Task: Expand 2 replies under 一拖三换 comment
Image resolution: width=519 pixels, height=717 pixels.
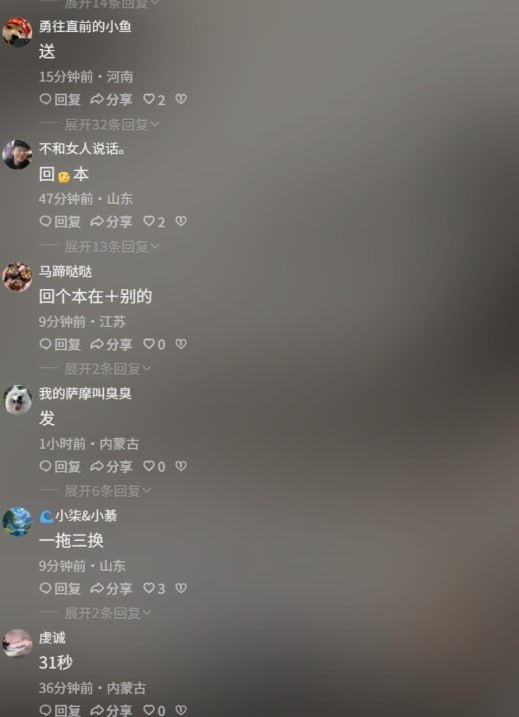Action: click(107, 613)
